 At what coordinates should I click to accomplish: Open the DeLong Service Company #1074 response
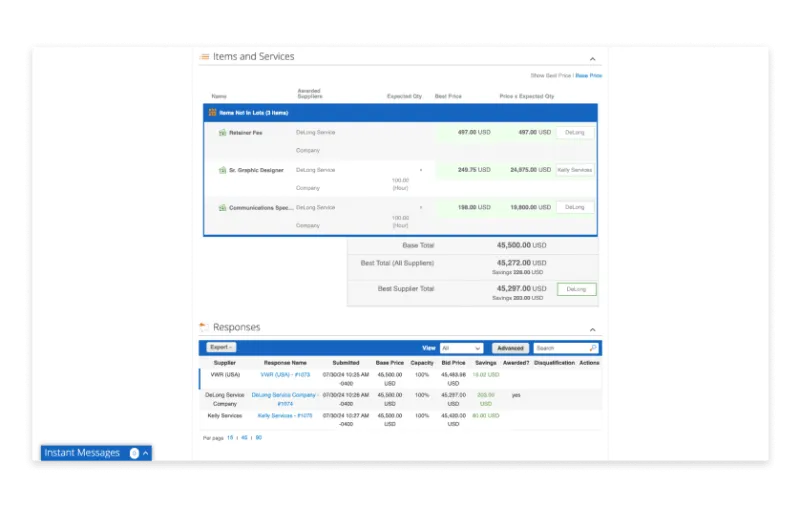(285, 399)
